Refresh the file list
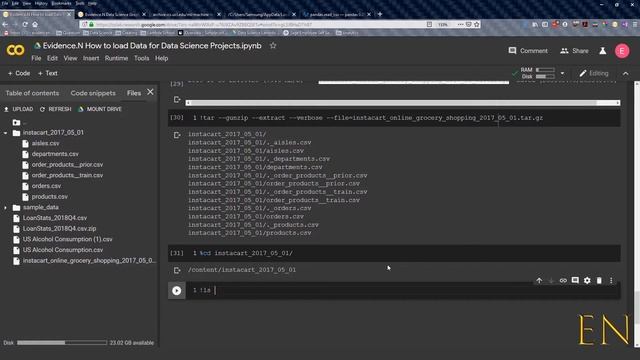 [56, 109]
